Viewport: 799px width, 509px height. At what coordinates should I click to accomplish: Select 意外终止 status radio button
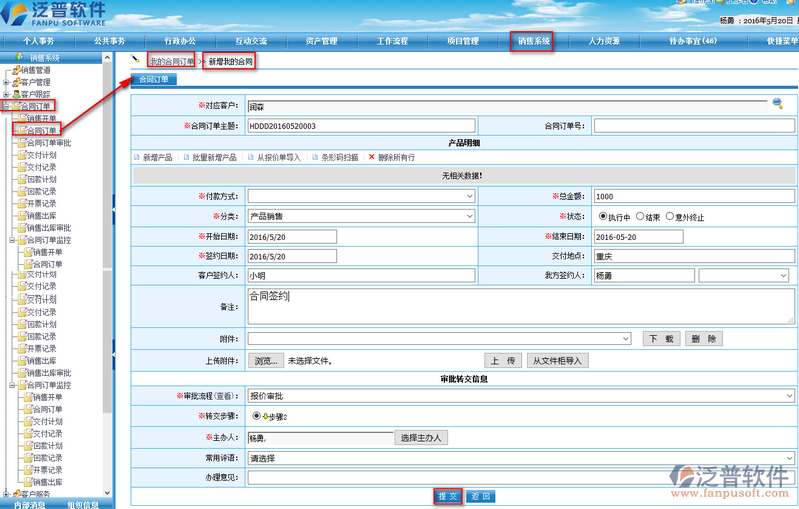tap(673, 216)
